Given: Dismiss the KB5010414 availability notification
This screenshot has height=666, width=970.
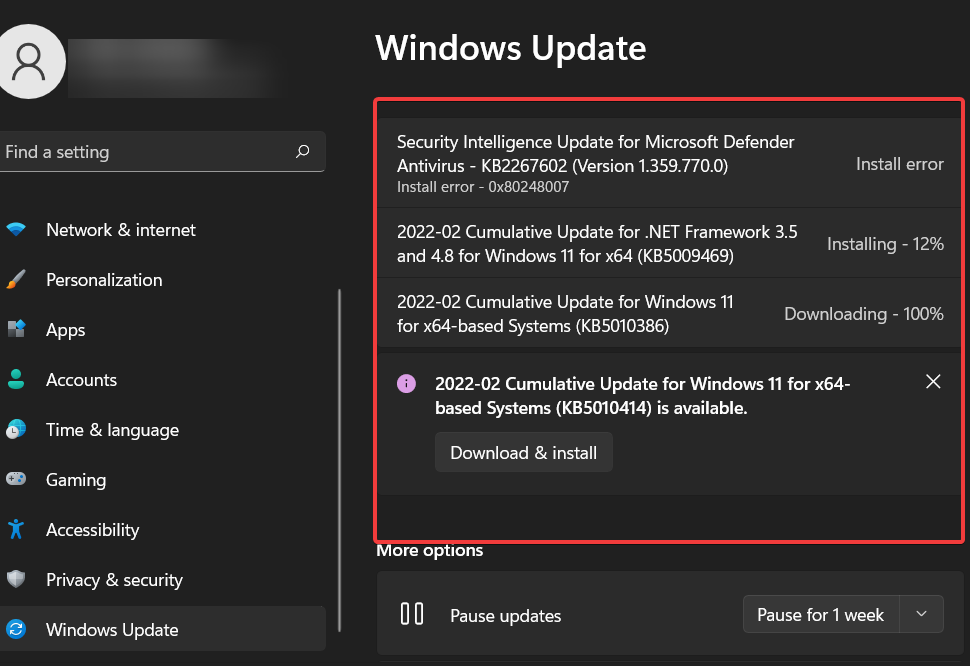Looking at the screenshot, I should (933, 381).
